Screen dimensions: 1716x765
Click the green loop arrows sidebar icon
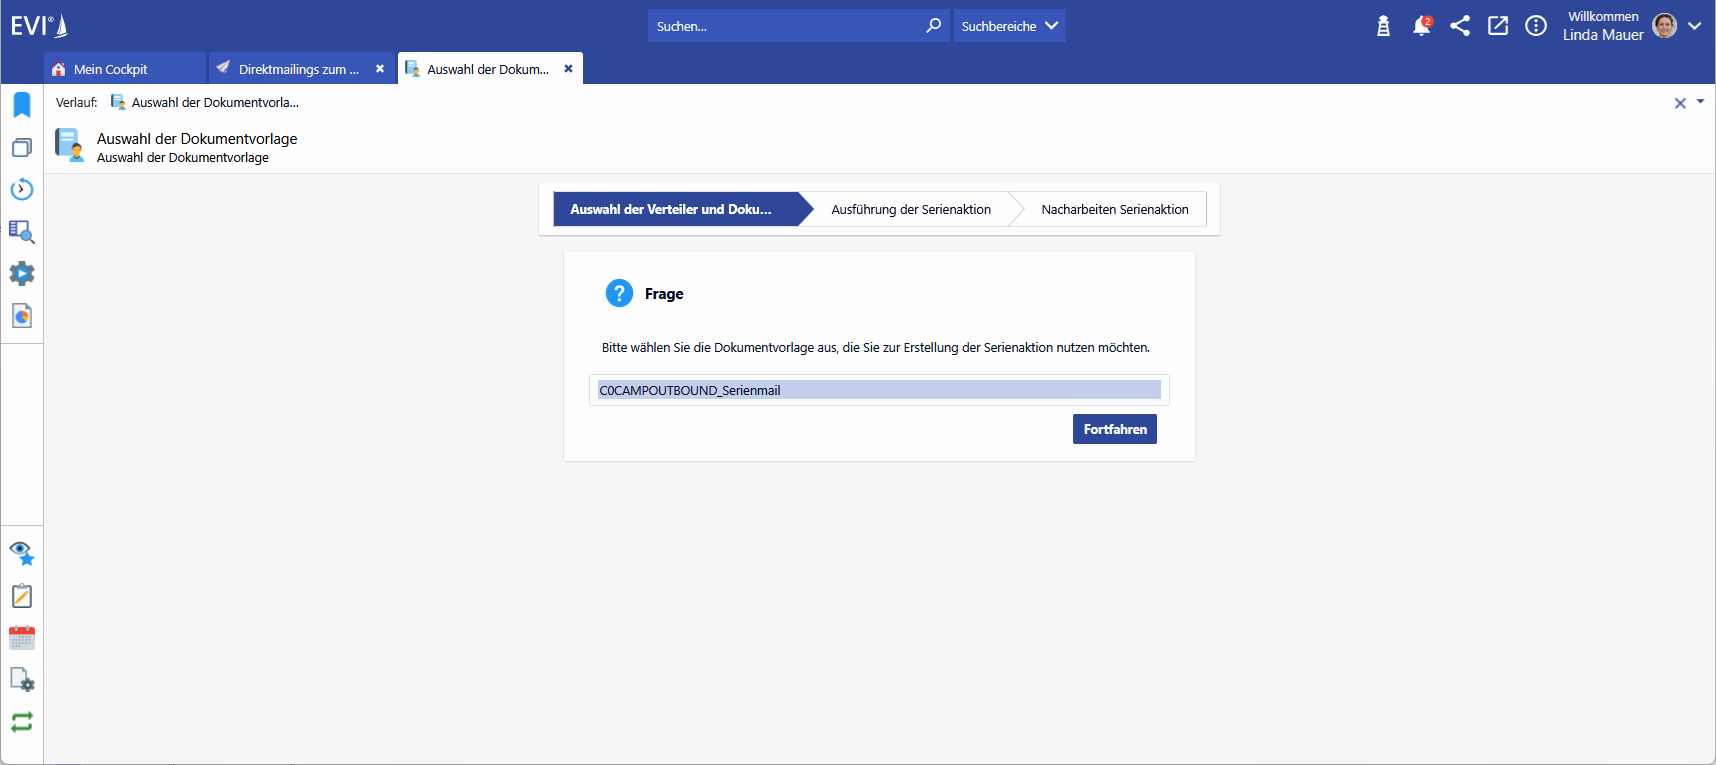tap(22, 722)
